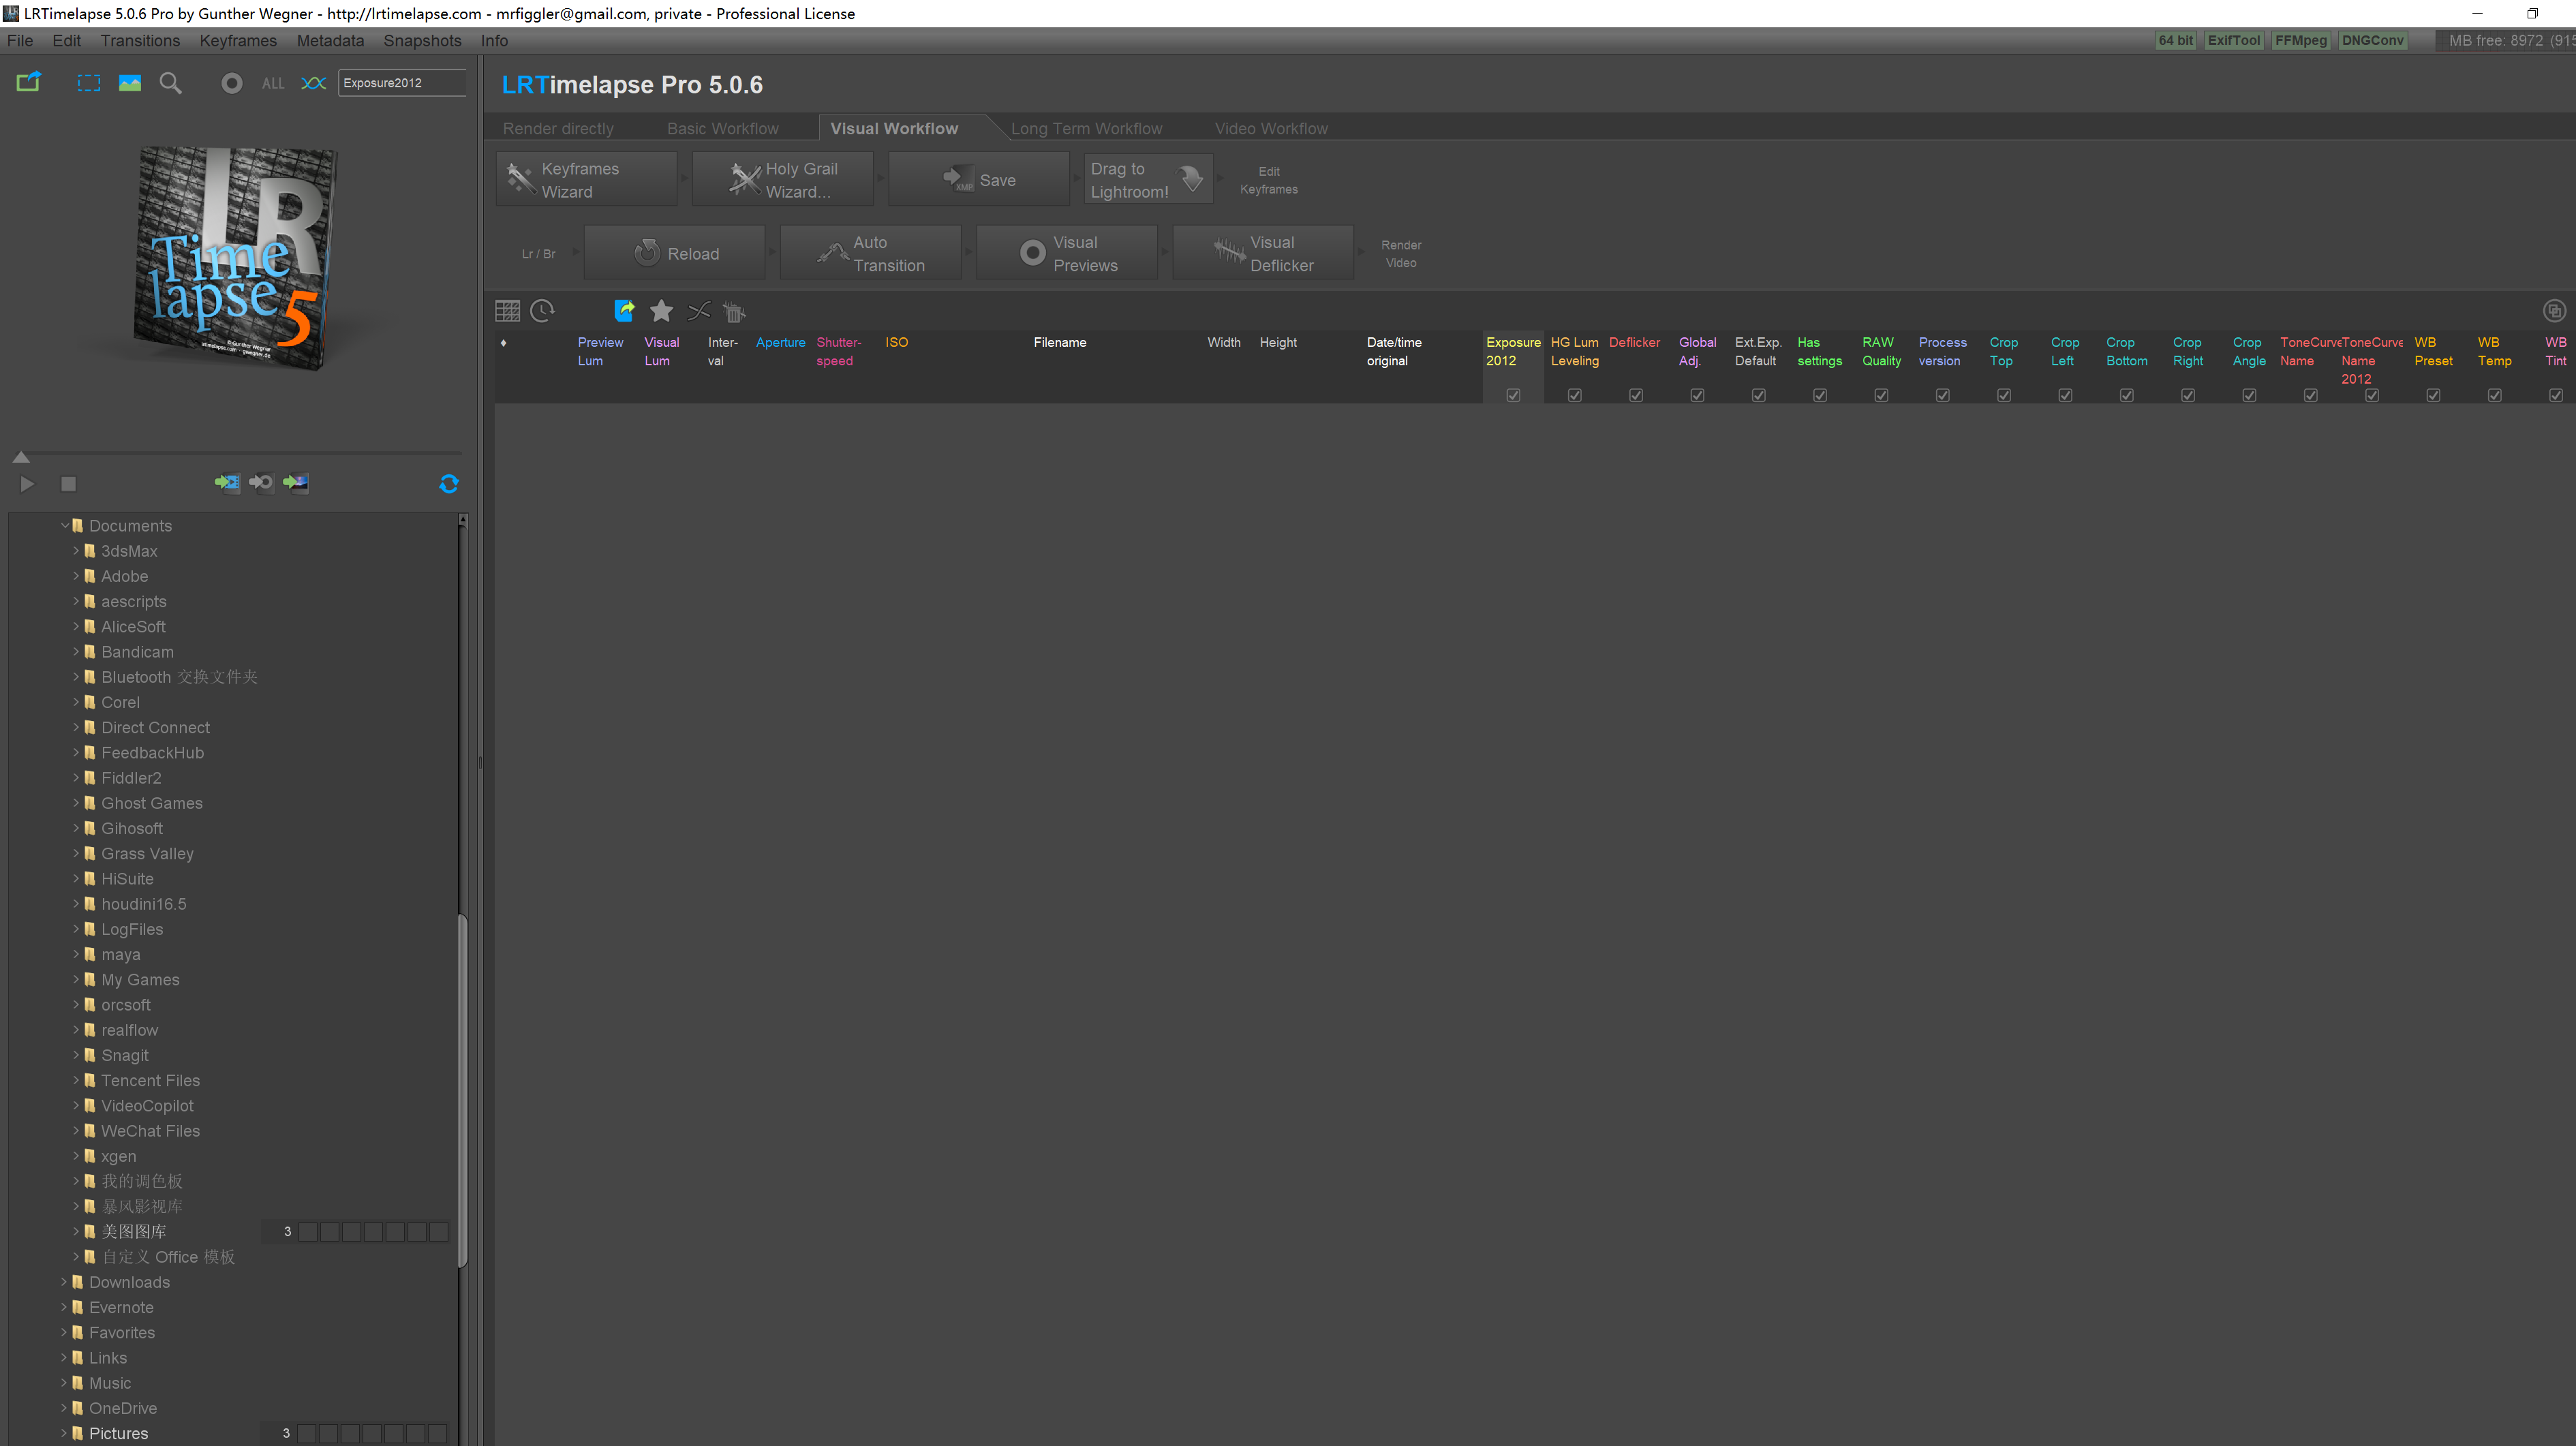Toggle the Global Adj. checkbox

tap(1697, 395)
